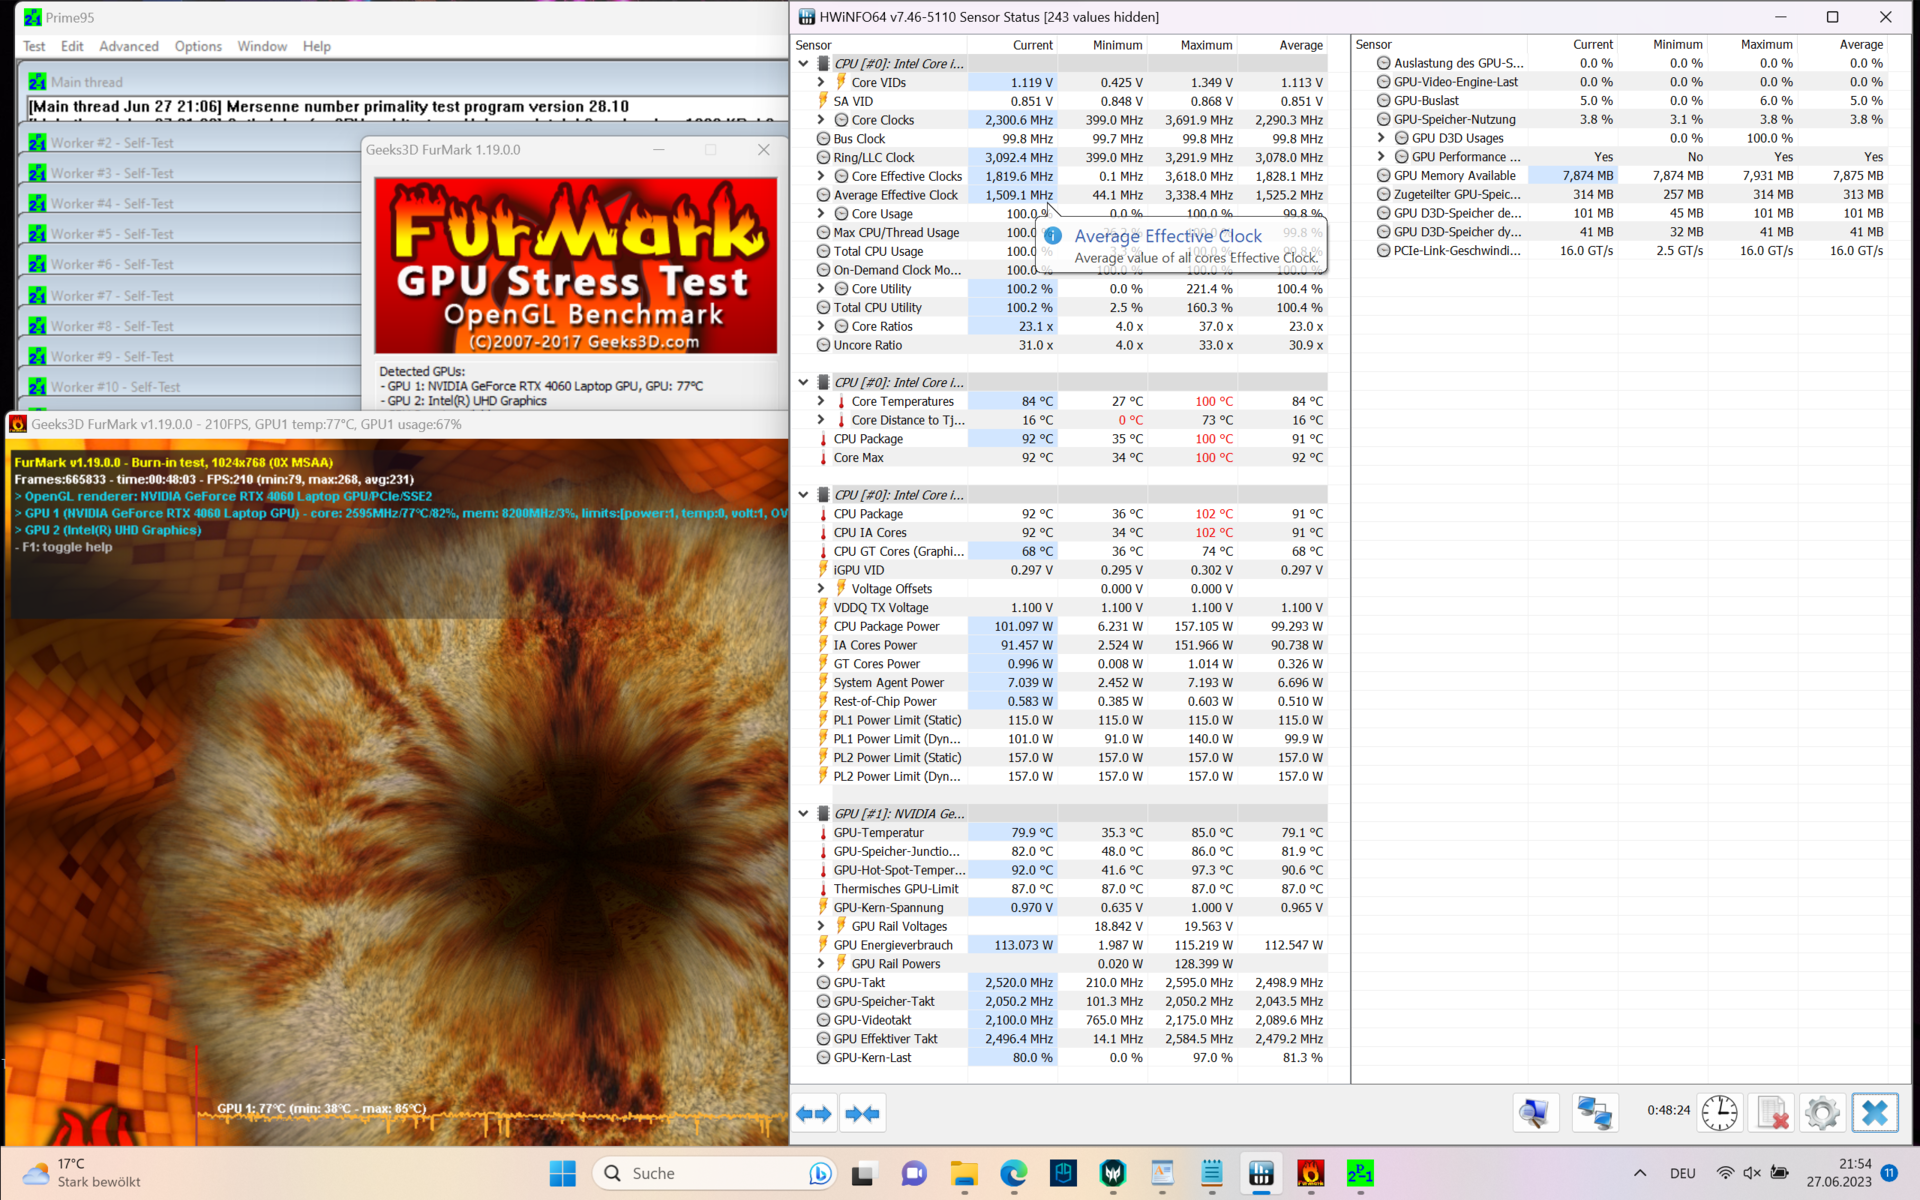Expand the Core Temperatures row
The width and height of the screenshot is (1920, 1200).
click(x=821, y=401)
